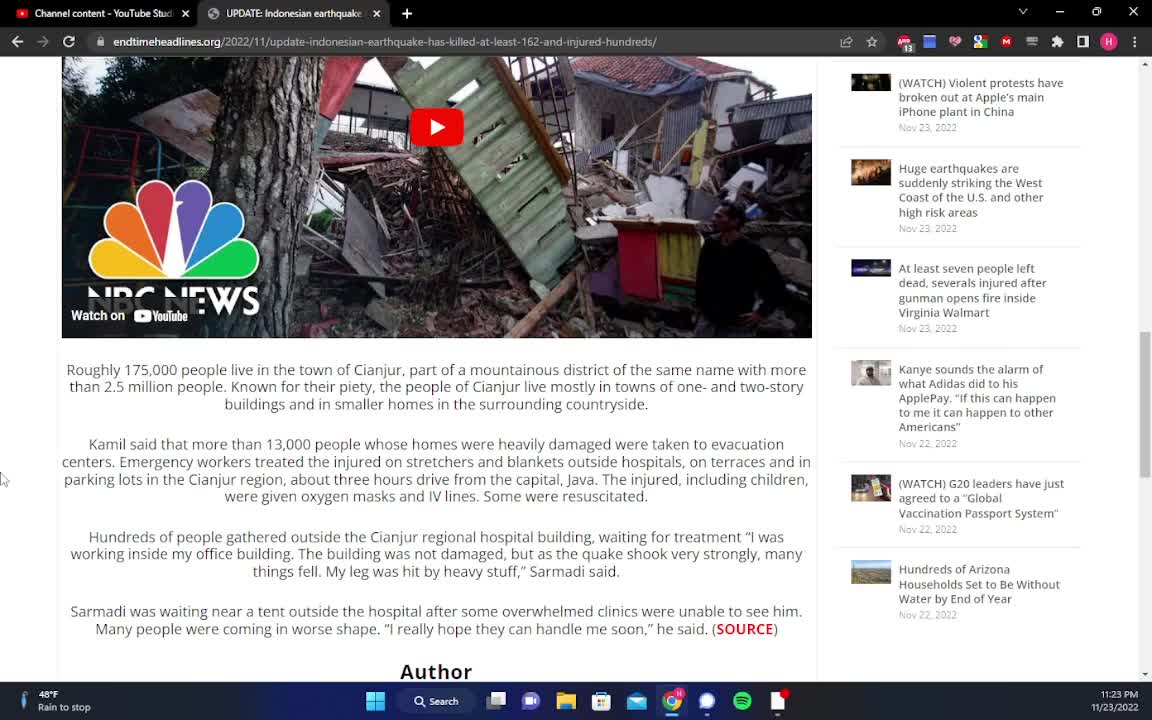Open Virginia Walmart gunman article
This screenshot has height=720, width=1152.
[x=972, y=290]
